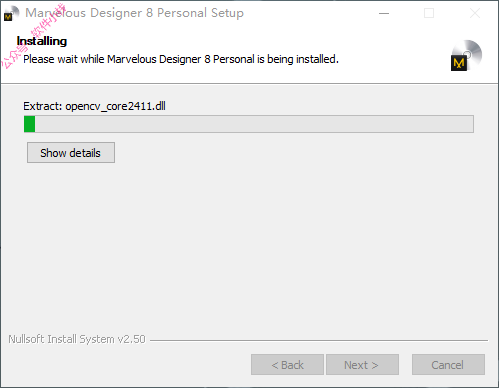
Task: Click the empty gray area below Show details
Action: pos(249,247)
